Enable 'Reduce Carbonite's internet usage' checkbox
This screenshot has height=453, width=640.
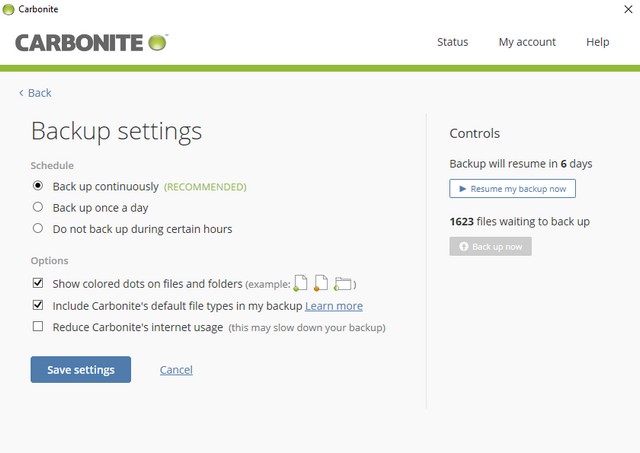point(38,327)
